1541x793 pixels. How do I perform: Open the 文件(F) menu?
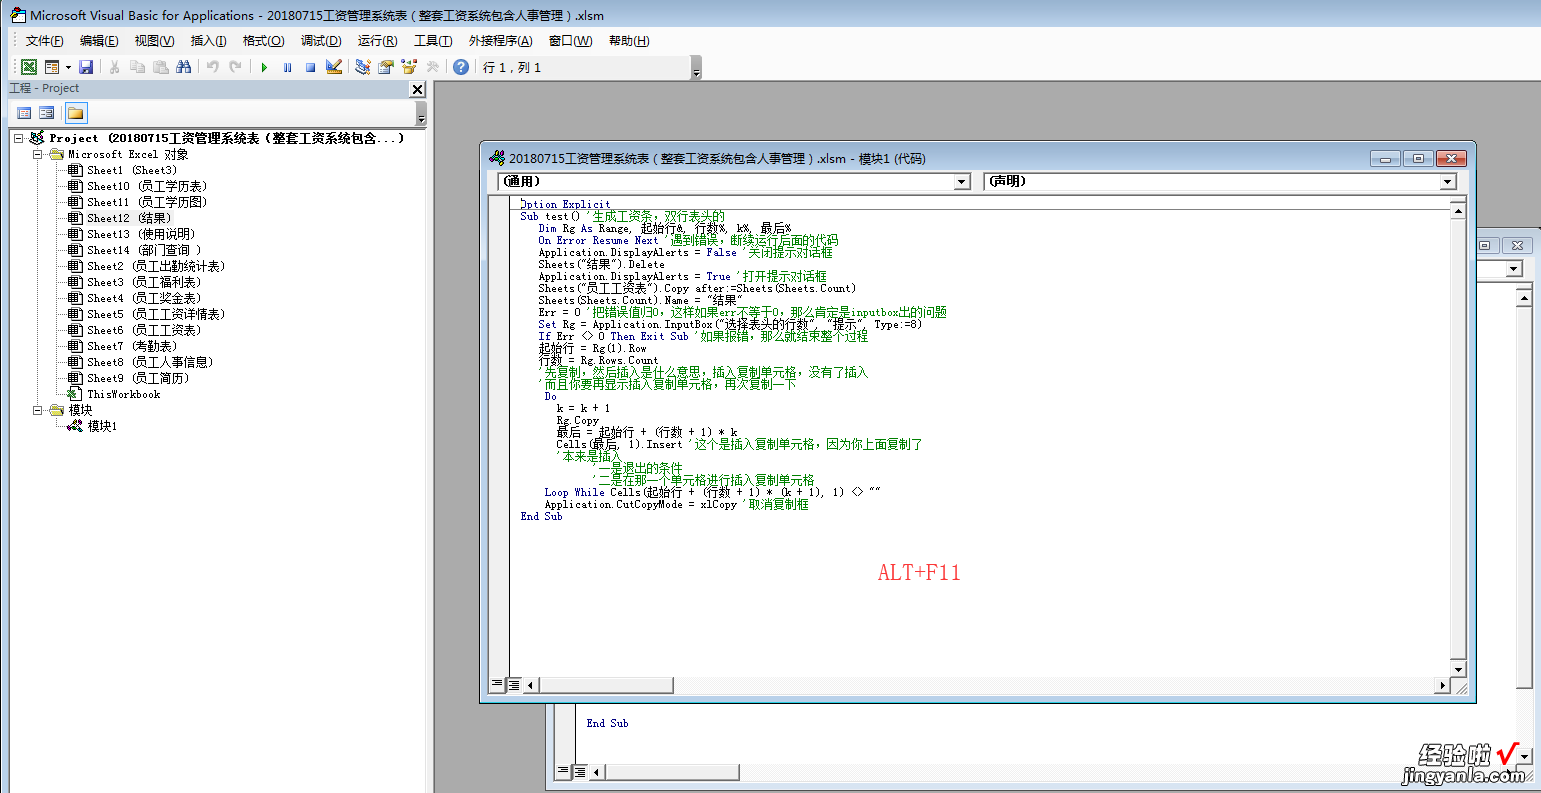tap(44, 41)
